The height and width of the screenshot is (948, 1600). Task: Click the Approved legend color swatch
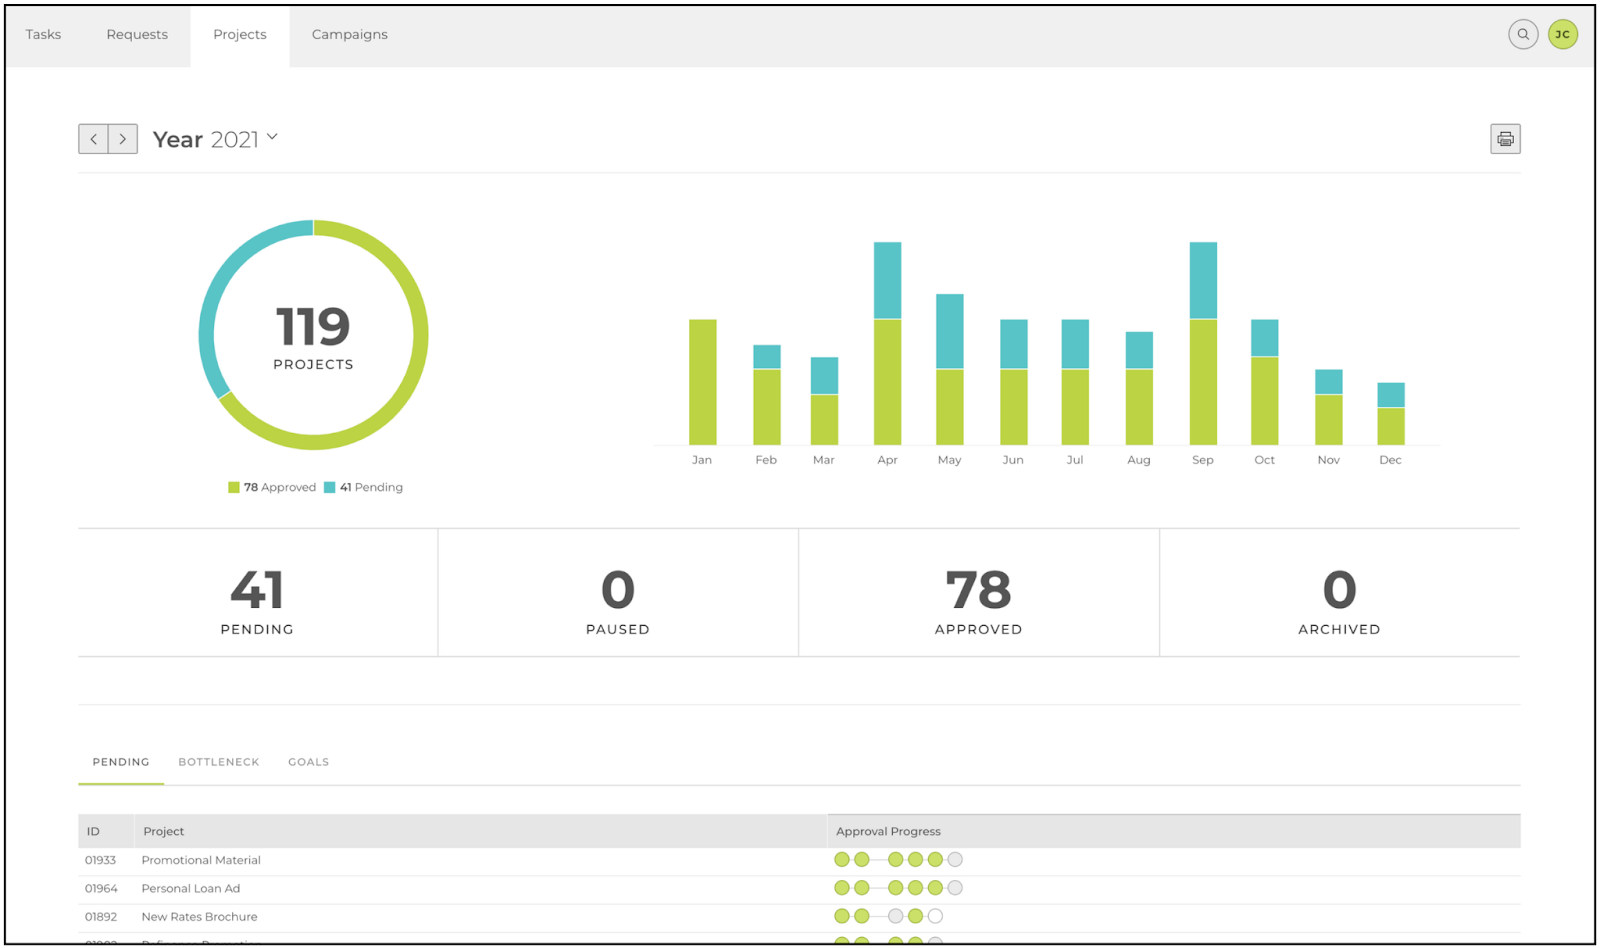234,487
